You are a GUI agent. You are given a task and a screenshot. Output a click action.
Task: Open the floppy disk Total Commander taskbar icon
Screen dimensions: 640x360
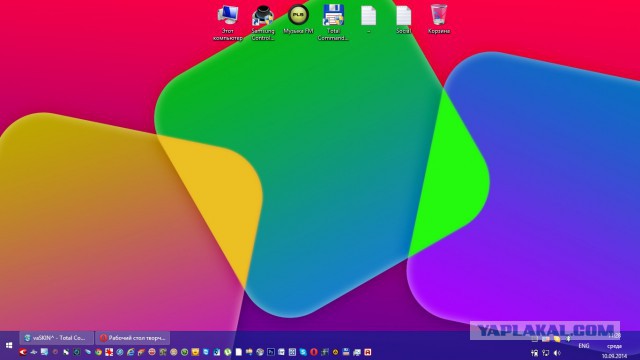coord(346,352)
